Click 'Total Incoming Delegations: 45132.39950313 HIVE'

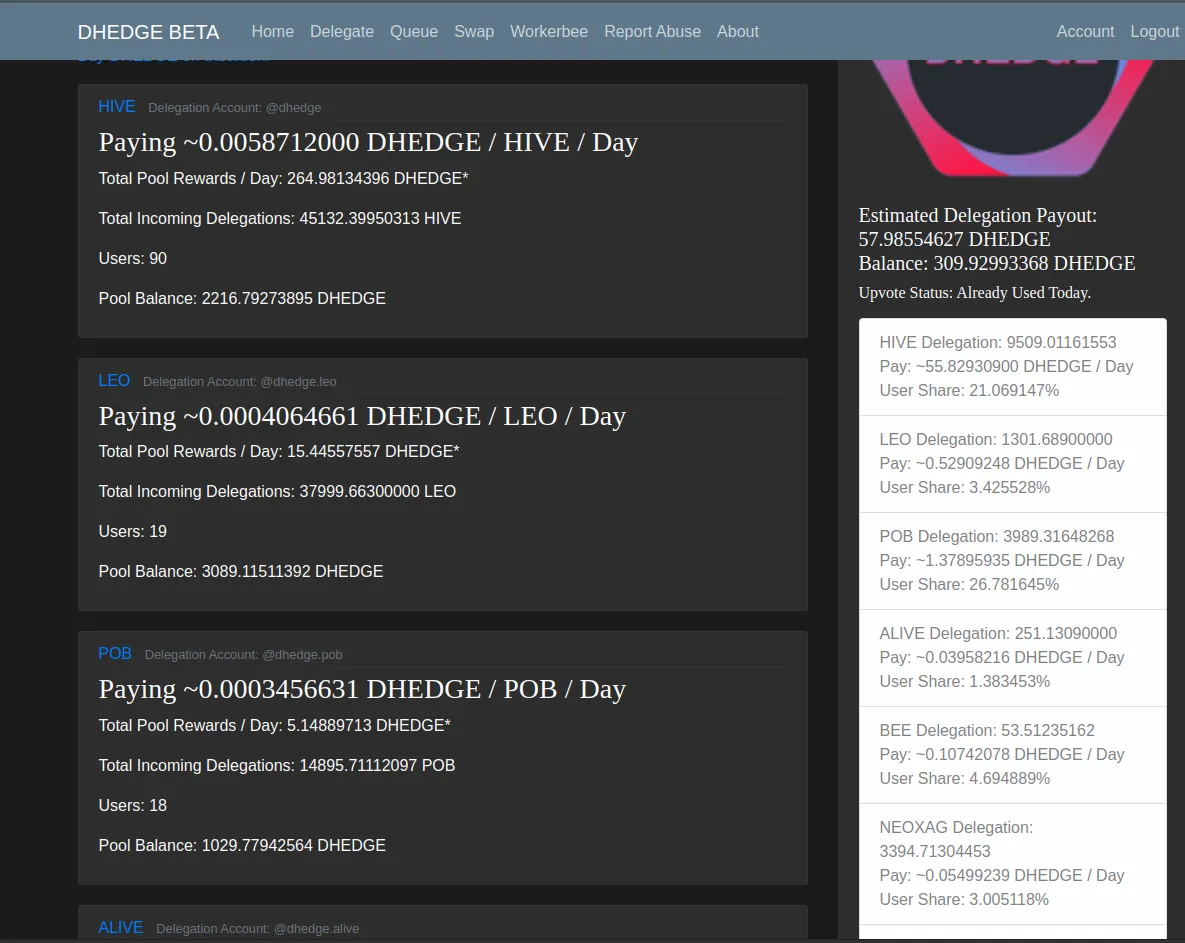[x=280, y=218]
